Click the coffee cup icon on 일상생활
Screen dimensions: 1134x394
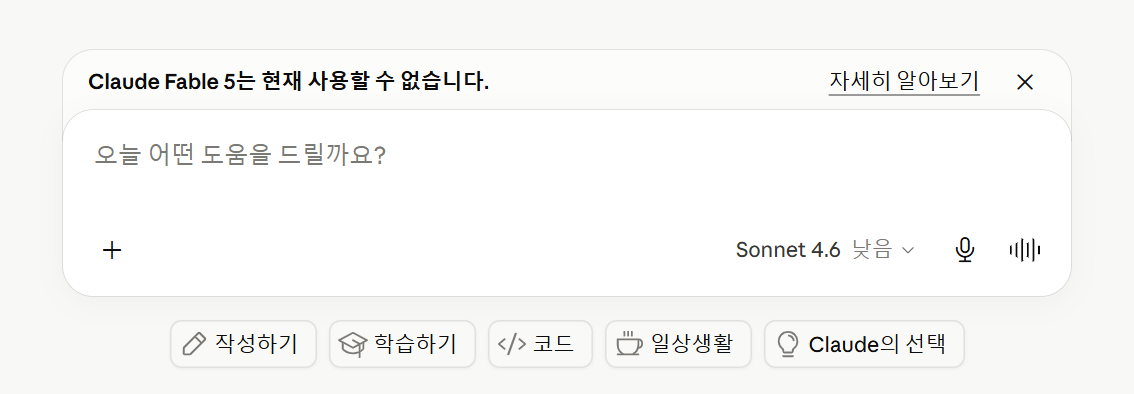pyautogui.click(x=628, y=344)
